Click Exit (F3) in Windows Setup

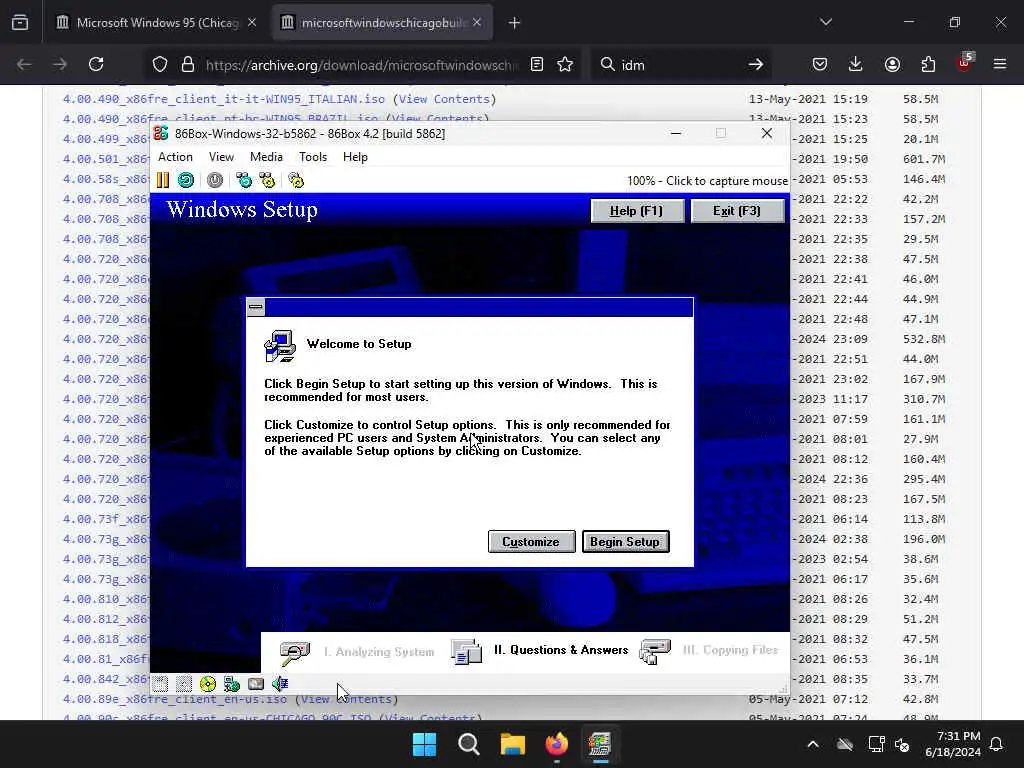coord(737,211)
